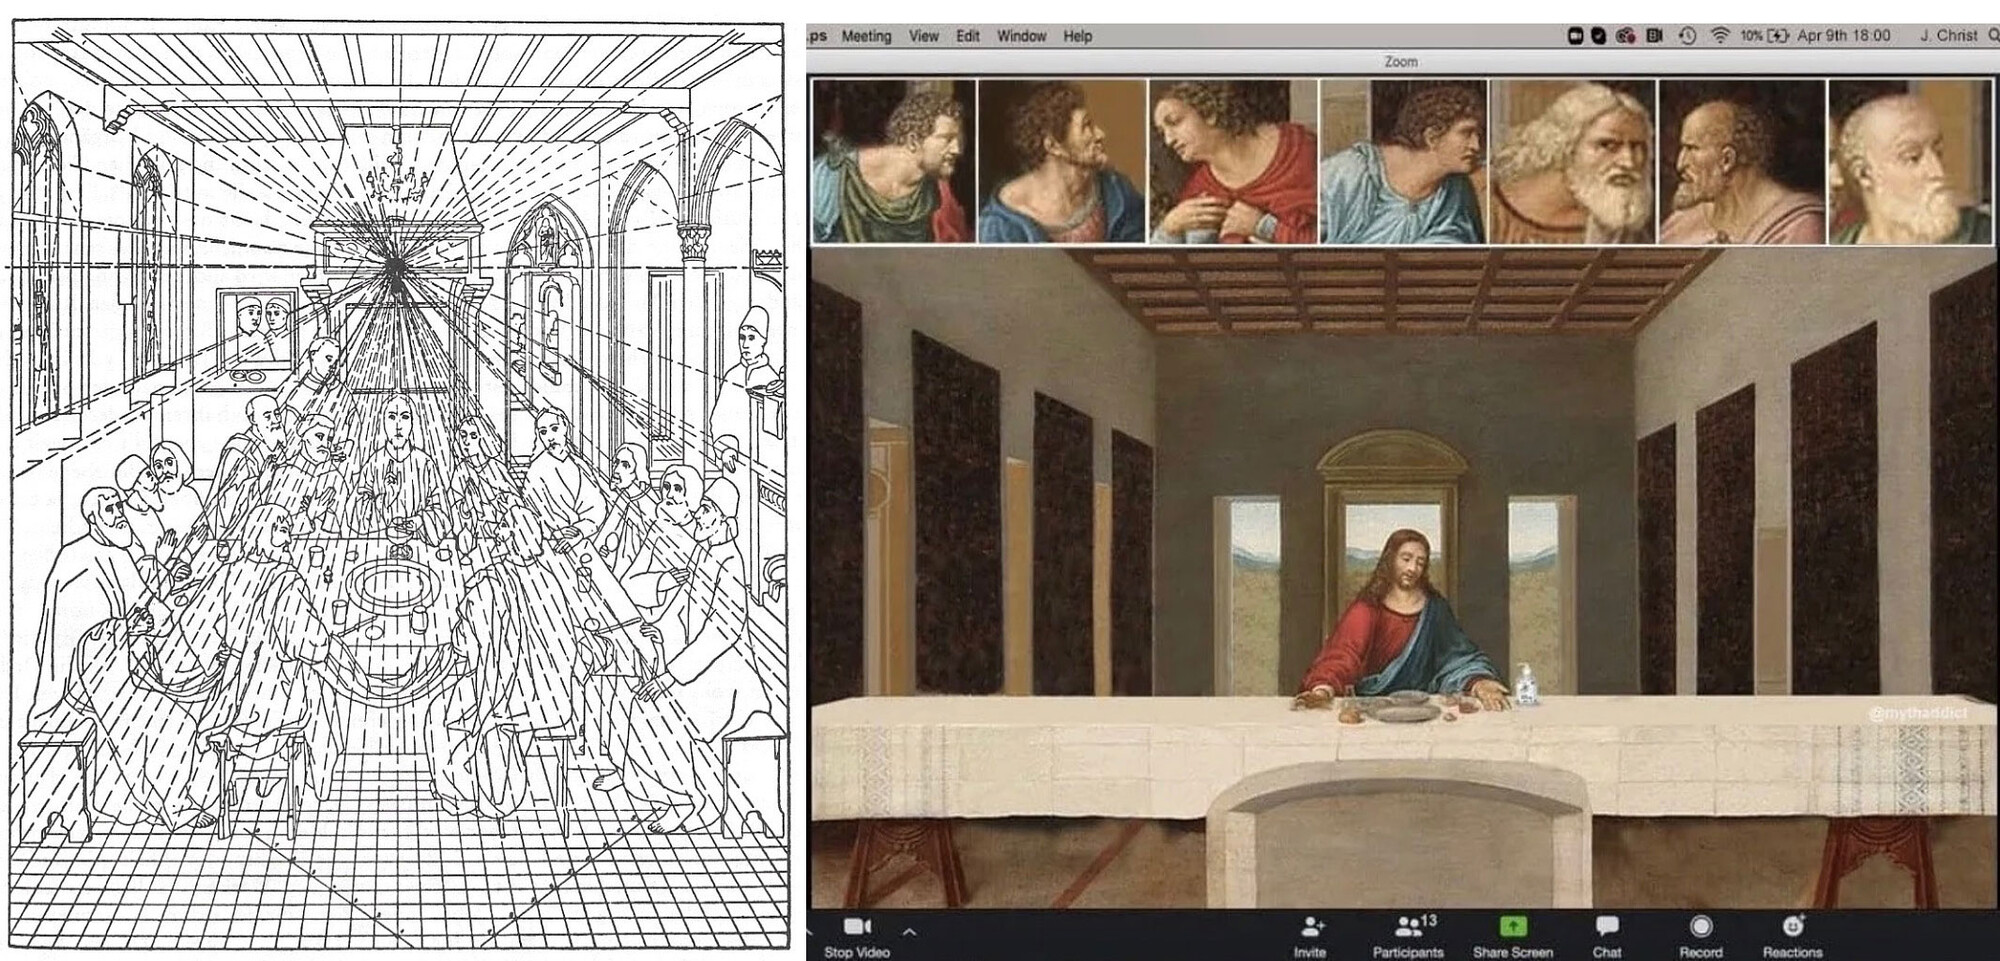Select the white-bearded participant thumbnail looking forward
Screen dimensions: 2000x961
click(x=1572, y=161)
